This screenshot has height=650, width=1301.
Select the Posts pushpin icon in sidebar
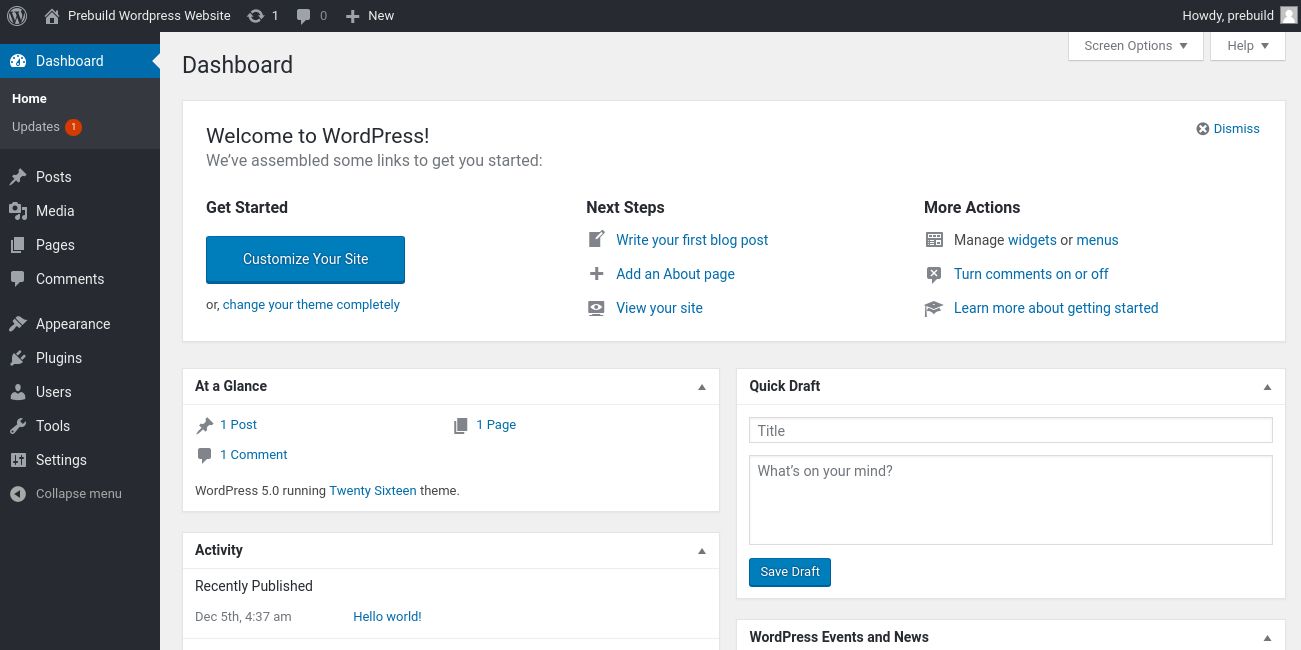[19, 177]
